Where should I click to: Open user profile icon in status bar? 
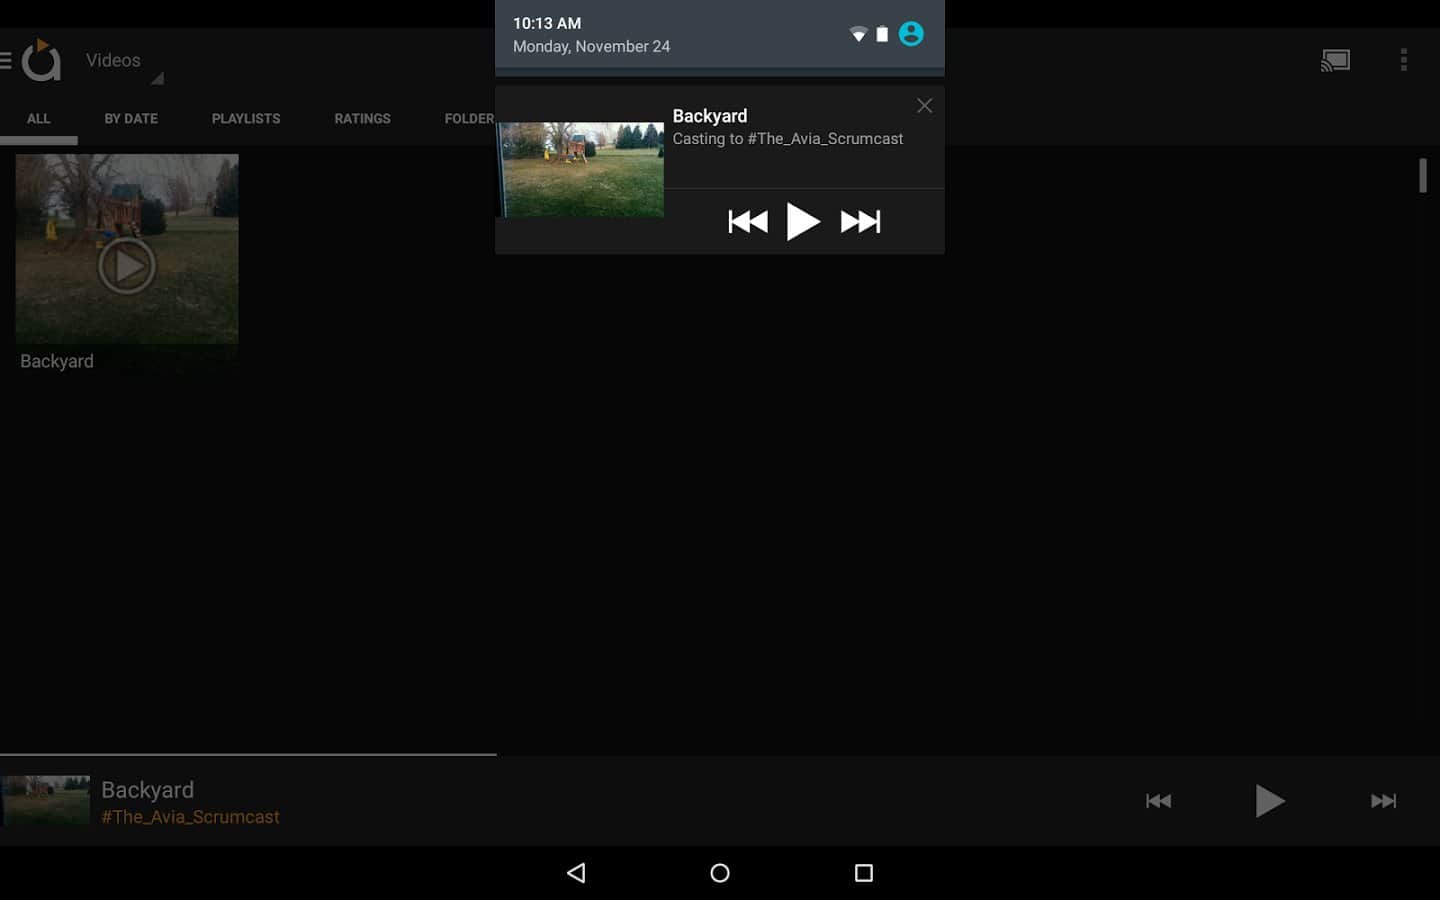(911, 34)
